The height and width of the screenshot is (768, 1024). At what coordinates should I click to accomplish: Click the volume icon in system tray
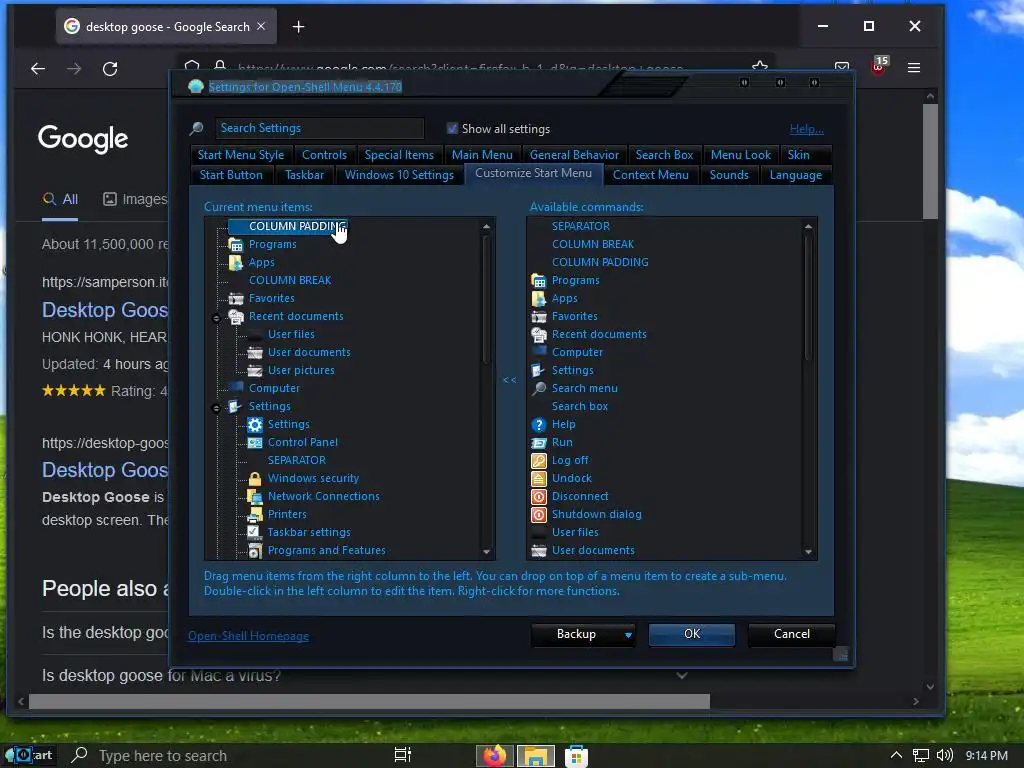tap(944, 756)
